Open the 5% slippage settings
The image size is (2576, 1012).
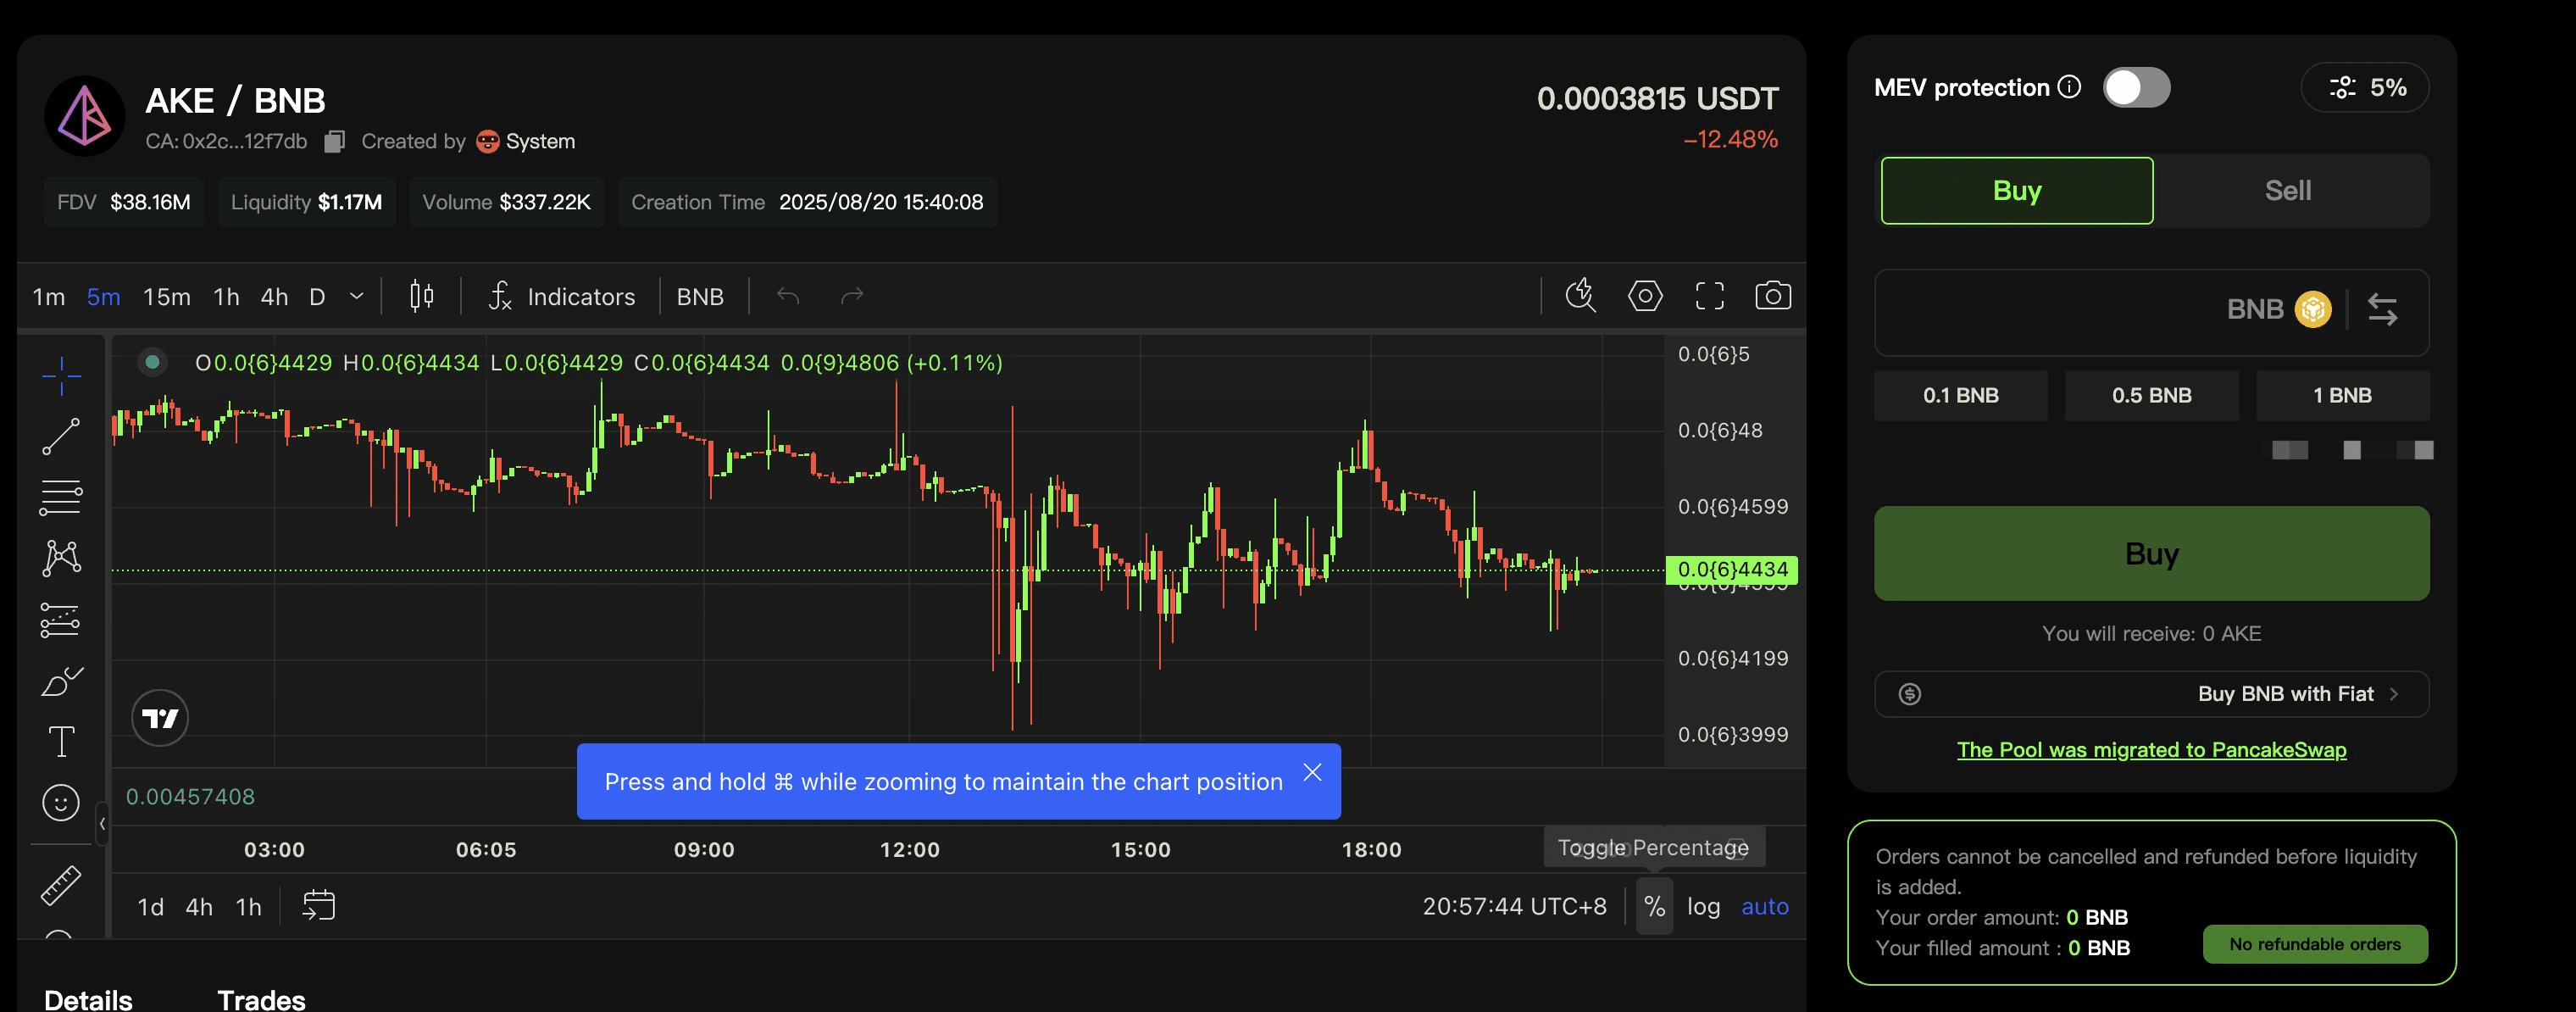[2365, 88]
